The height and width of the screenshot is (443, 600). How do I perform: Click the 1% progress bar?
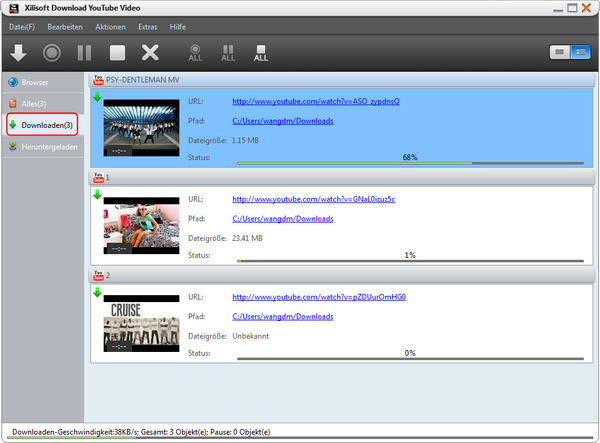[410, 261]
